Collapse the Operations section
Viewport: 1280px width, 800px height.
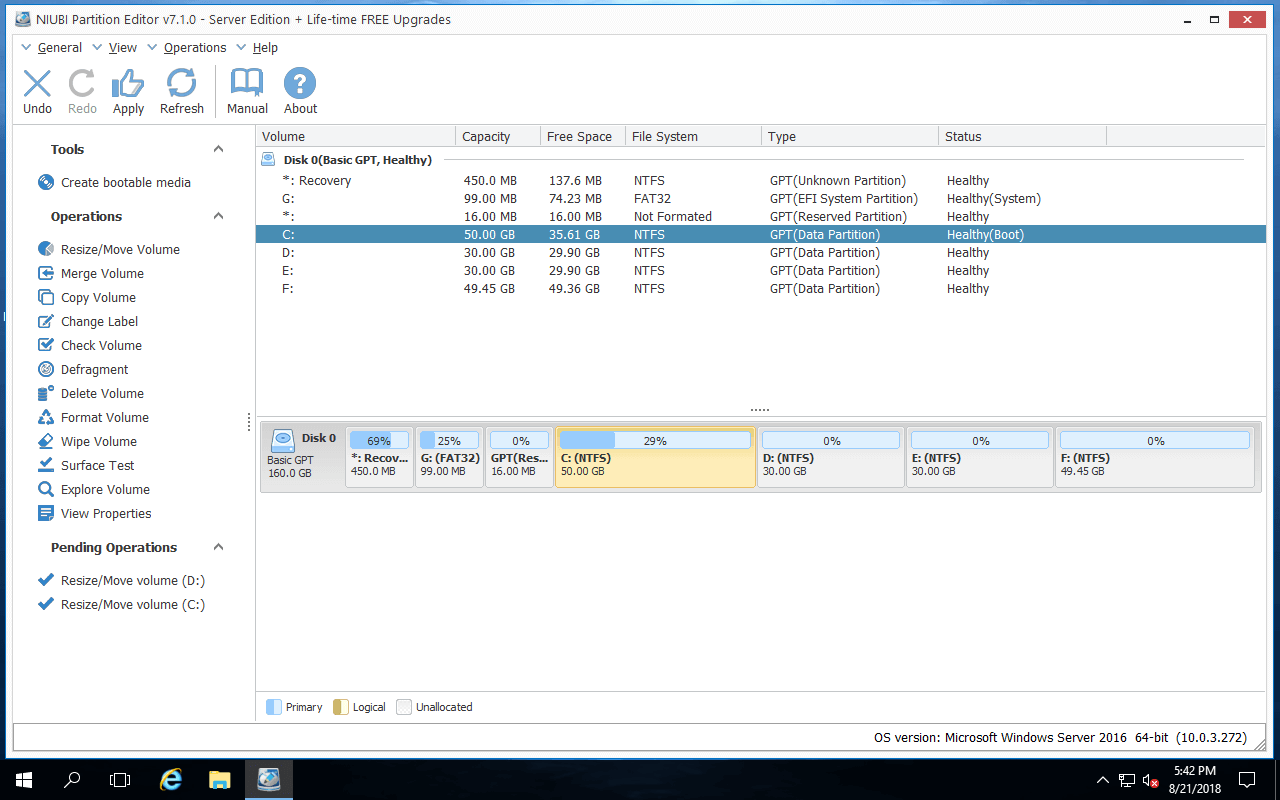(218, 216)
